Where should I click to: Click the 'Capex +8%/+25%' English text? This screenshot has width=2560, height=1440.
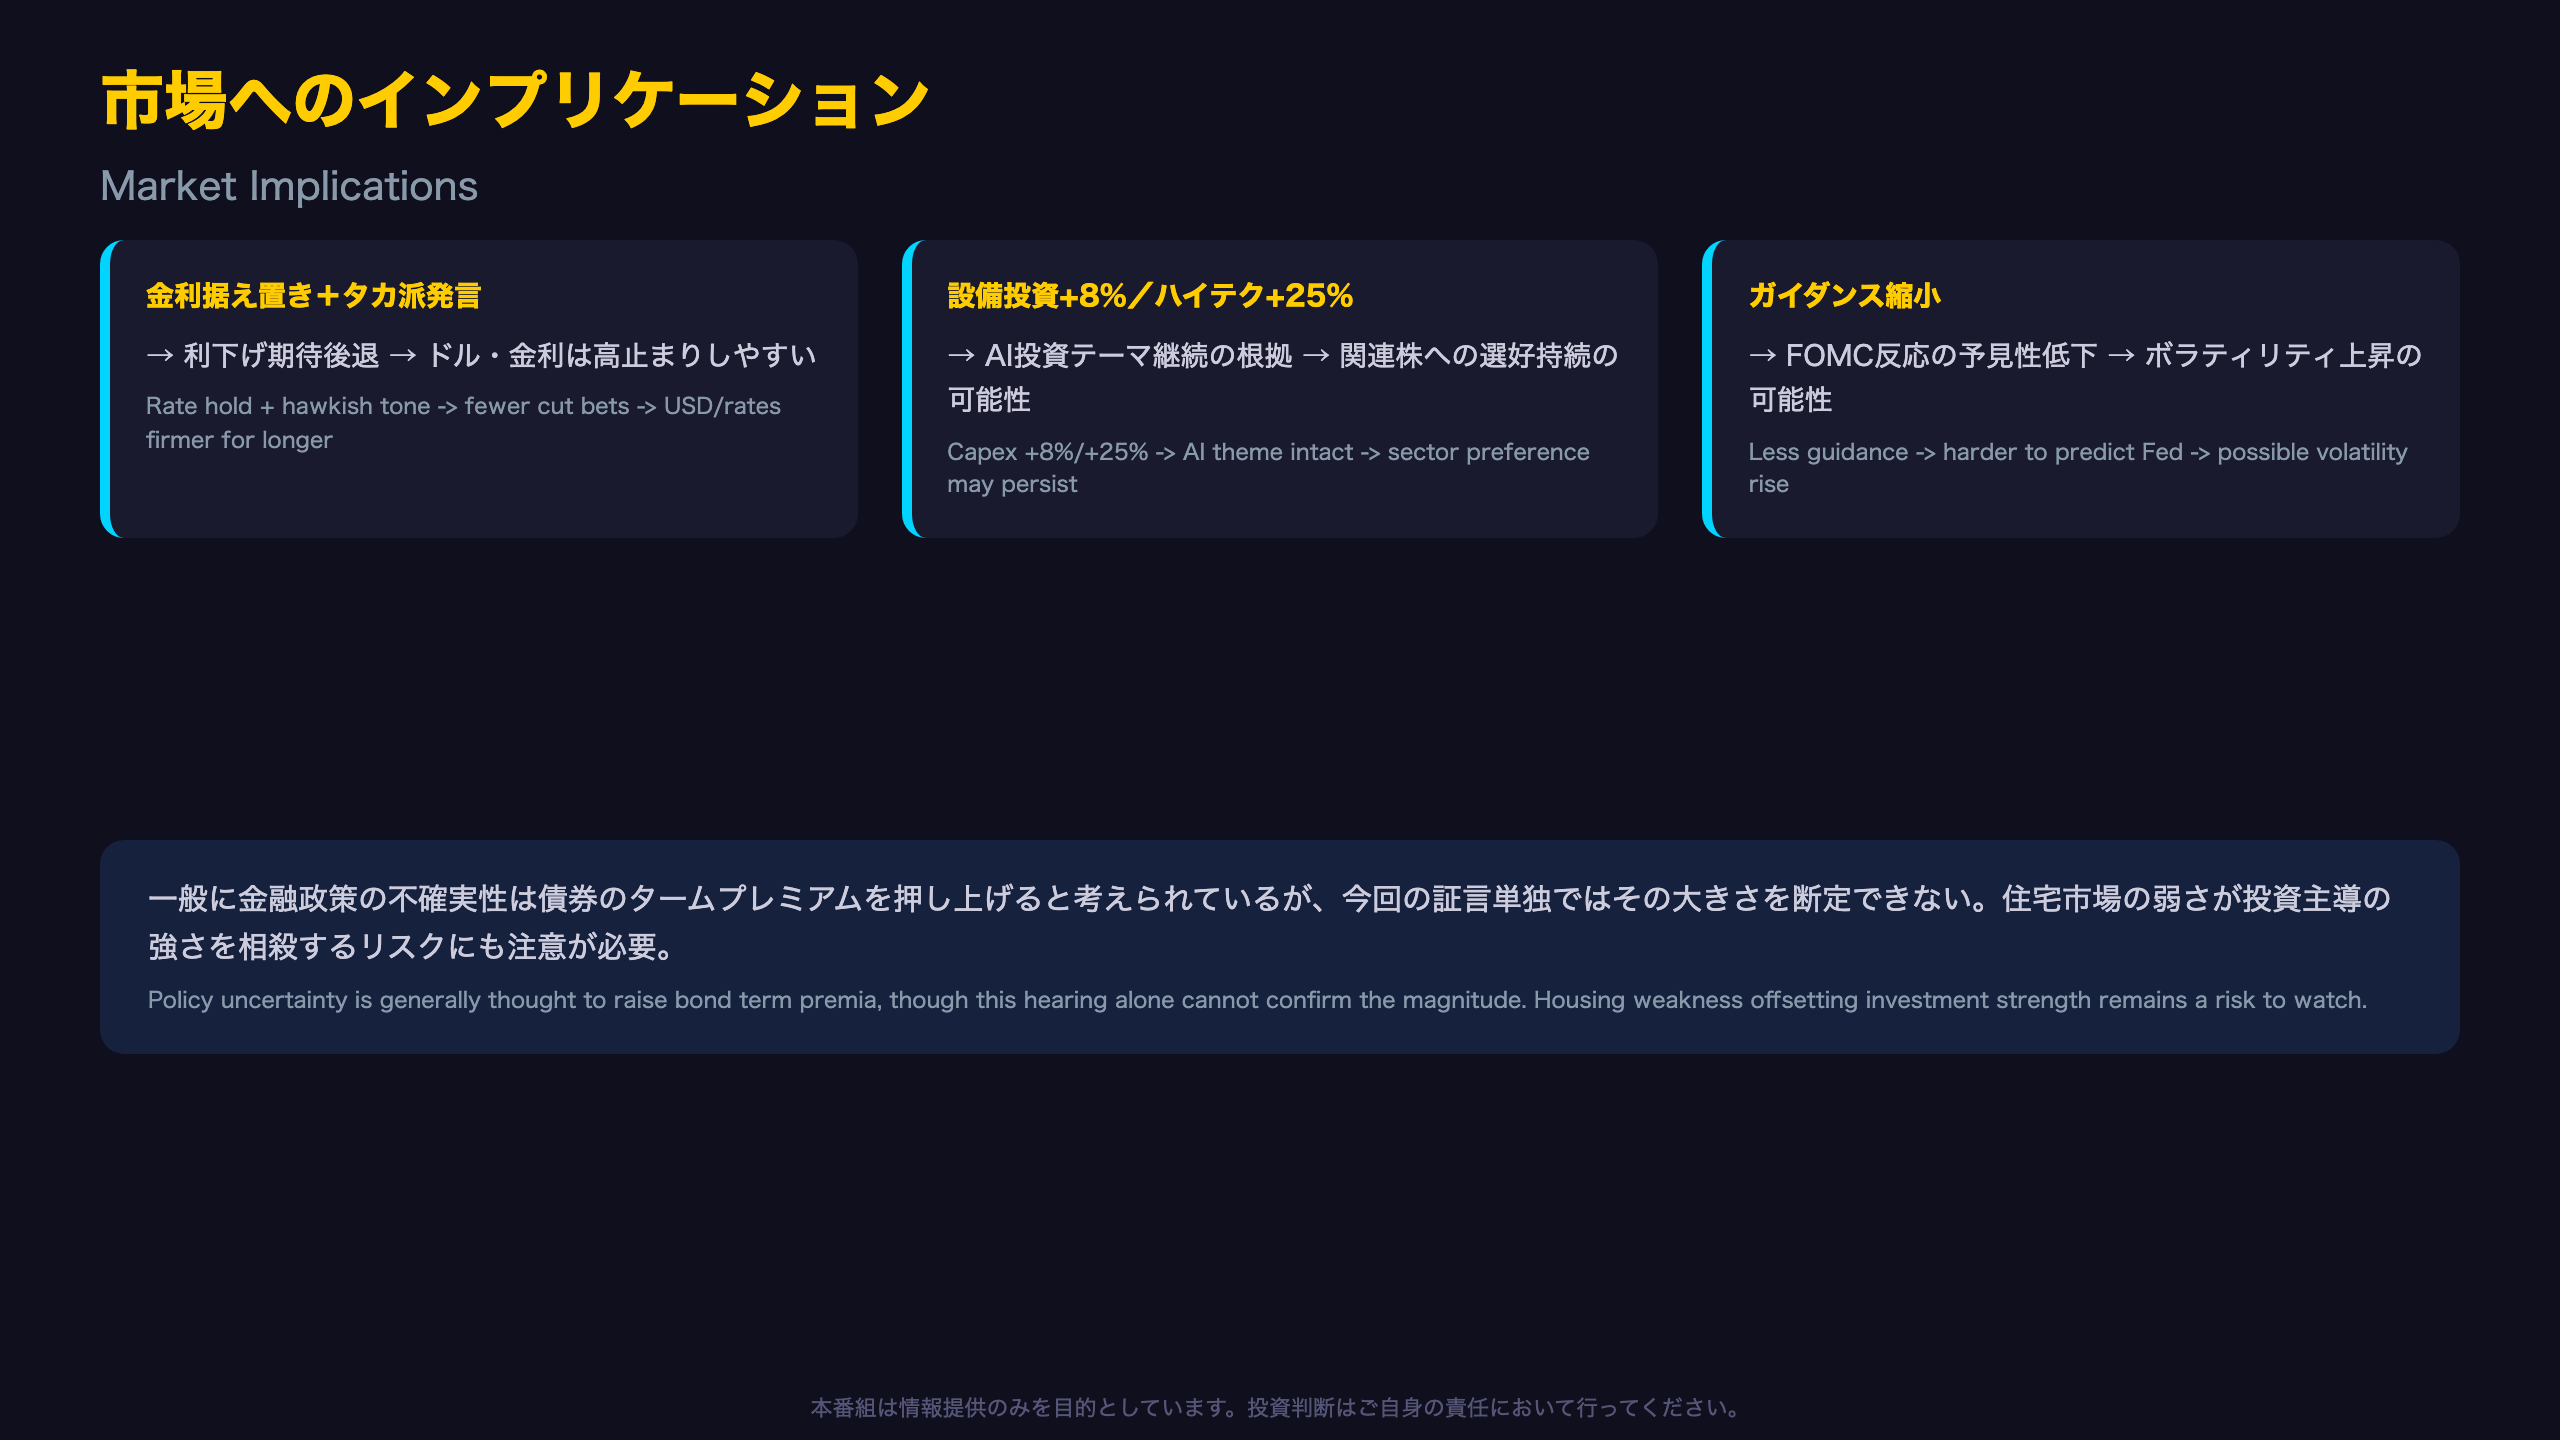[1268, 468]
